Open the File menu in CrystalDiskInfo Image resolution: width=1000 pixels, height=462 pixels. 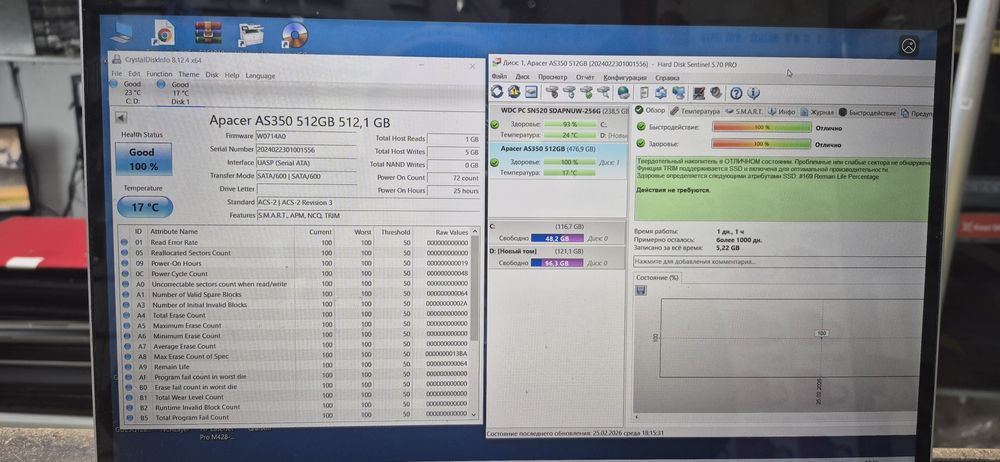point(116,74)
